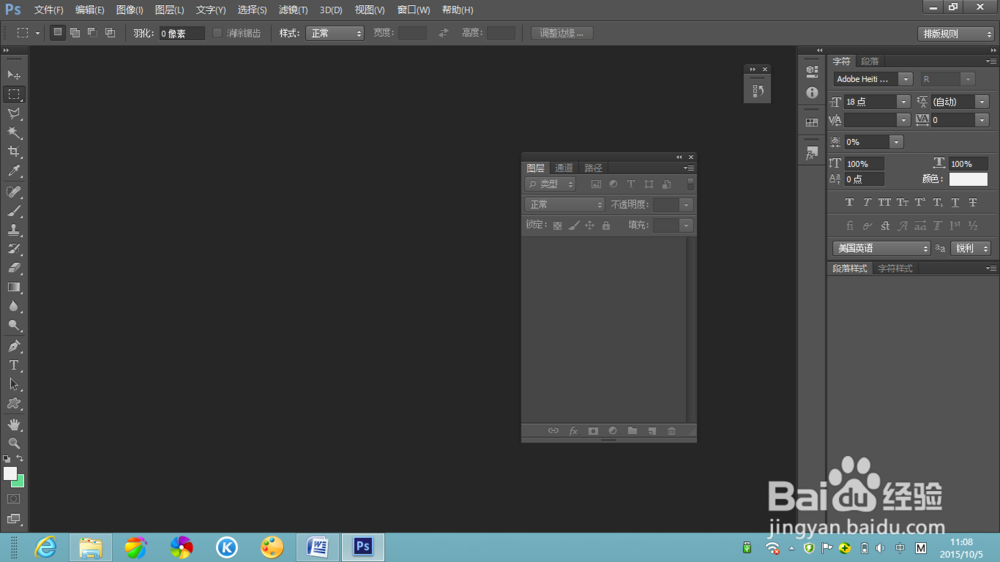1000x562 pixels.
Task: Select the Pen tool
Action: (14, 346)
